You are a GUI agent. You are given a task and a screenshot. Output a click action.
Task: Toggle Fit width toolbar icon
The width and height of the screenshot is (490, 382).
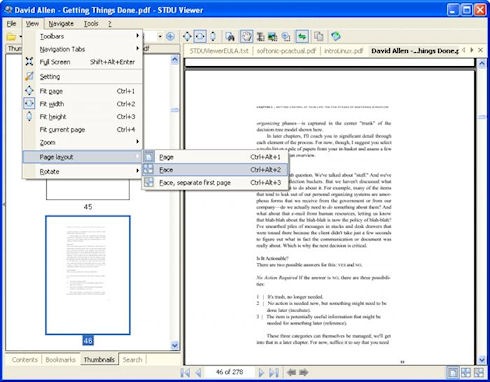200,36
